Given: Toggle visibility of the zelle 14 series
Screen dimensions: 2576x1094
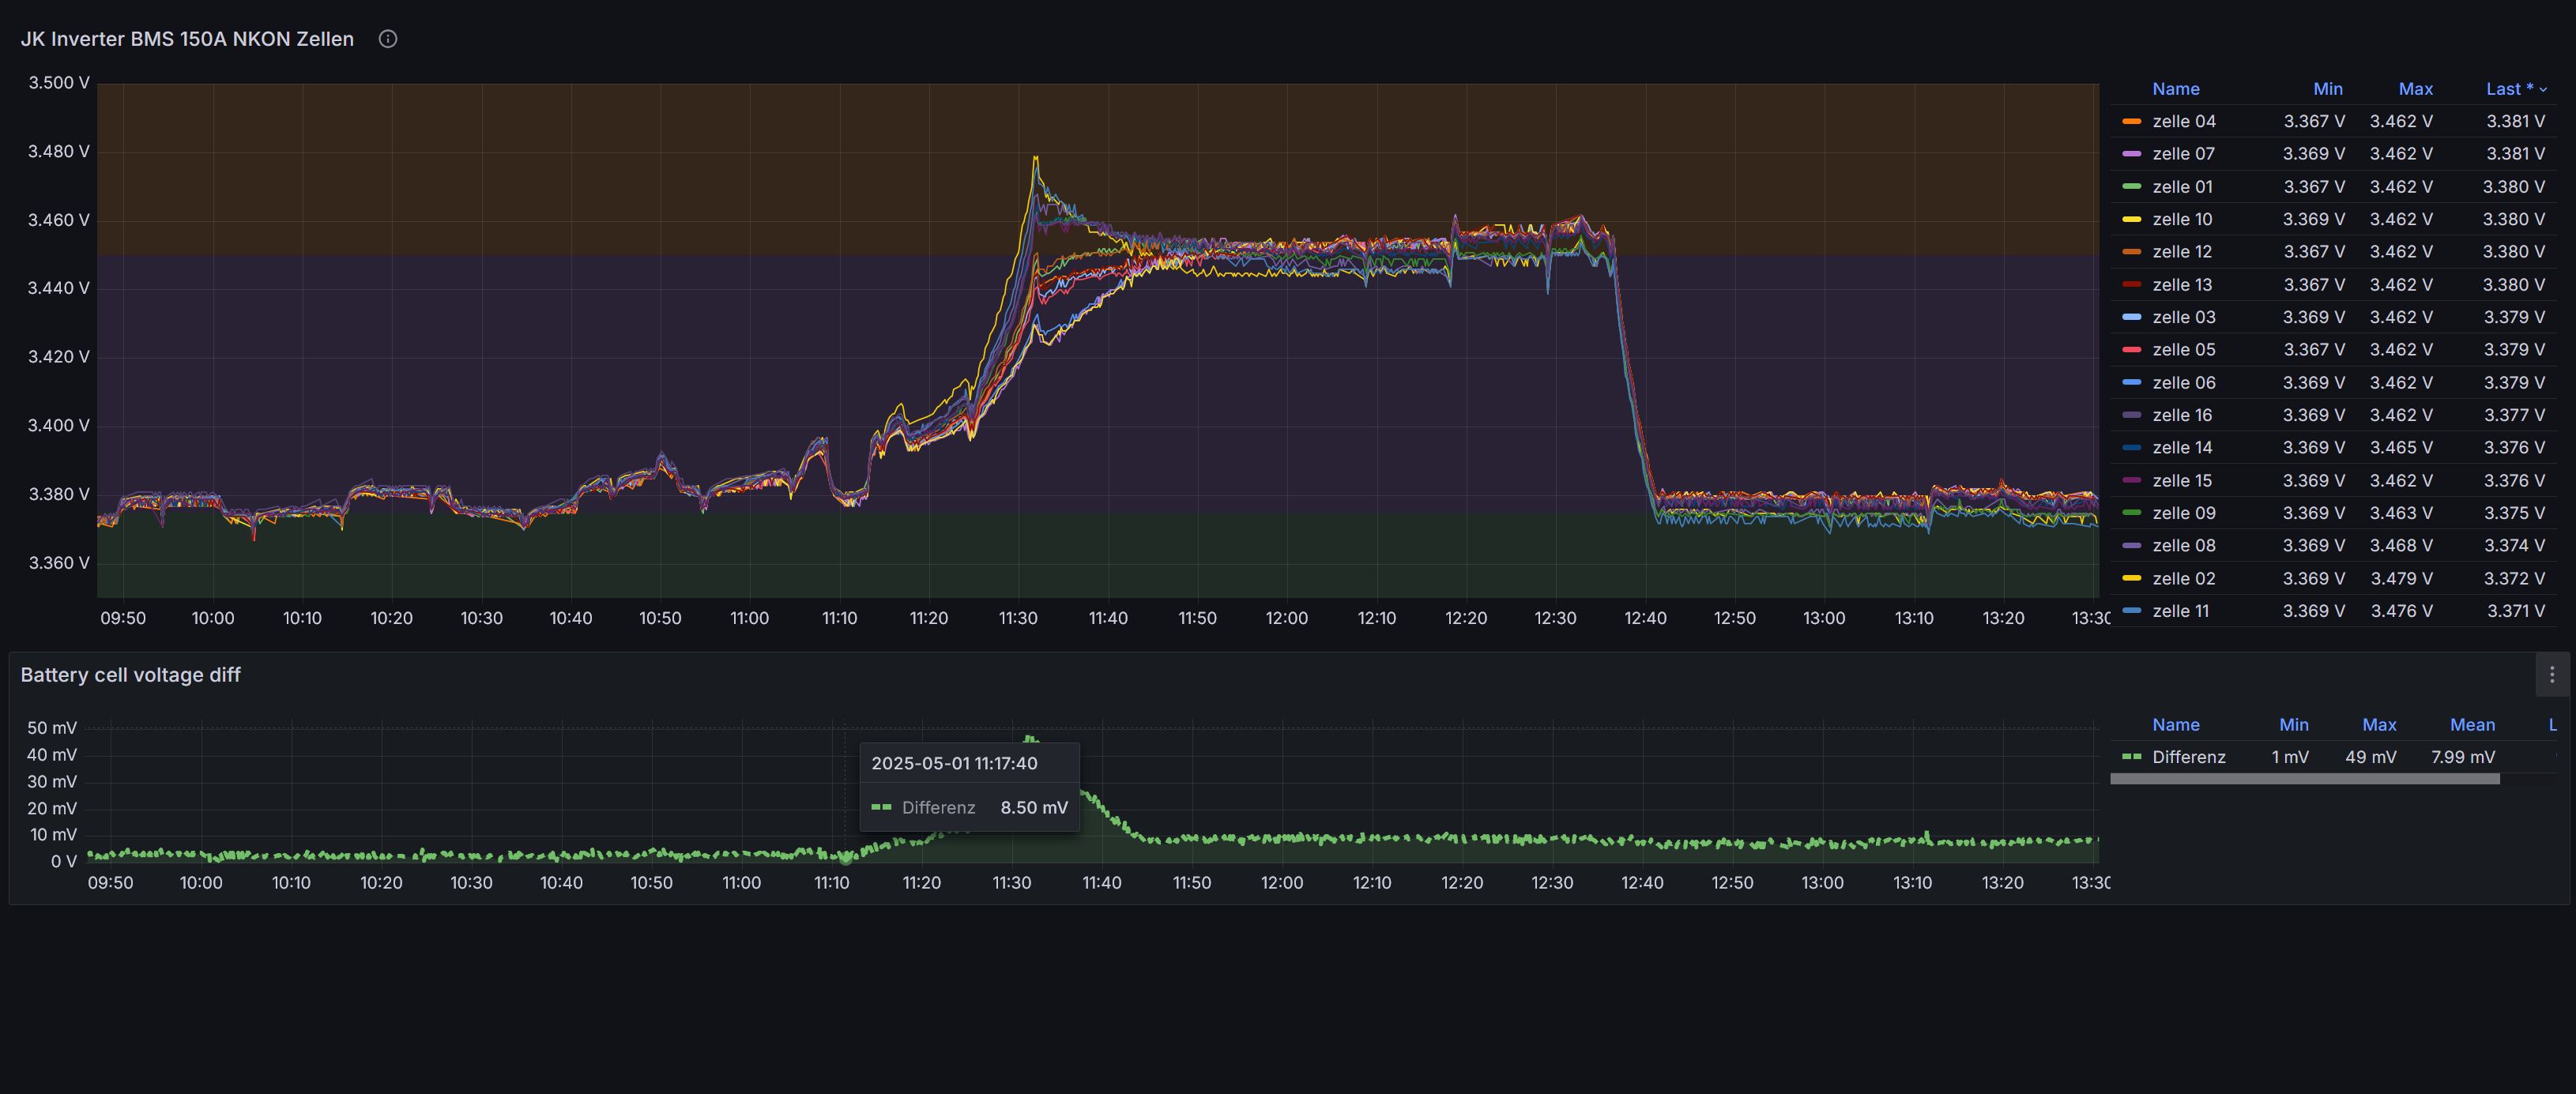Looking at the screenshot, I should pyautogui.click(x=2182, y=448).
